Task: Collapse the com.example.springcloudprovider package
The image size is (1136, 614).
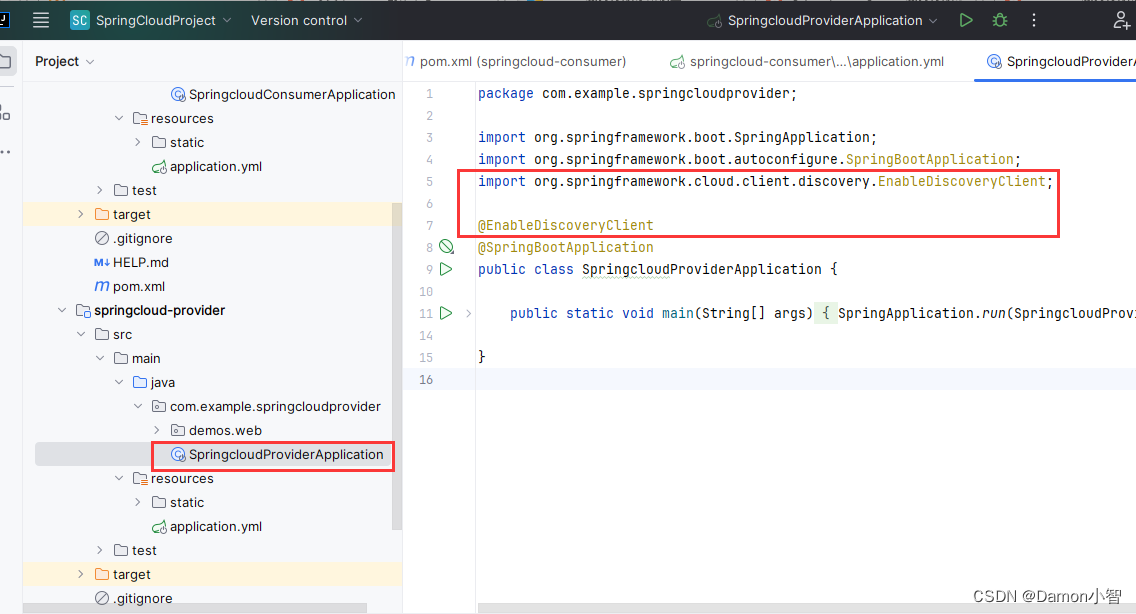Action: (x=138, y=406)
